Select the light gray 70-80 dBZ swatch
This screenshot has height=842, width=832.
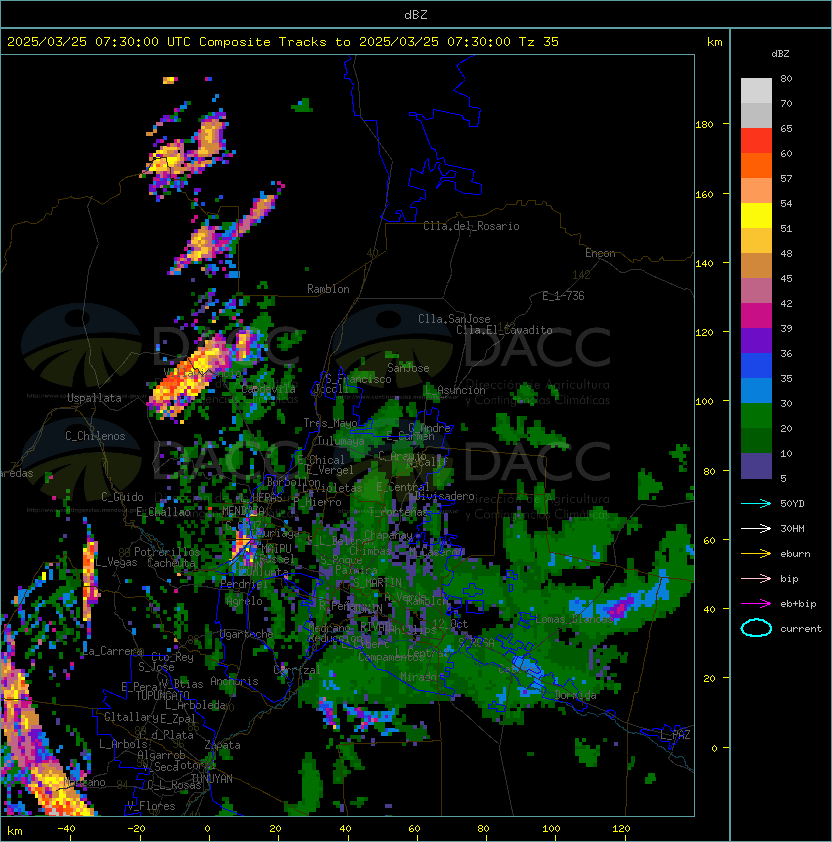[756, 90]
